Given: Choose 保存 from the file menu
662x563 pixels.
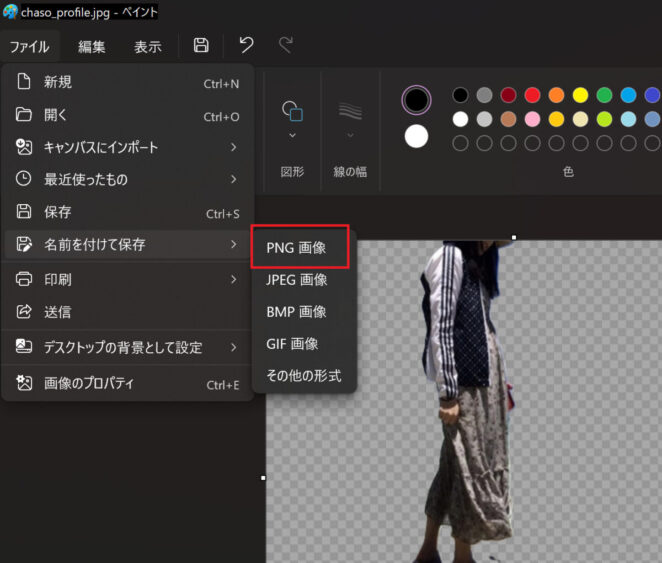Looking at the screenshot, I should pos(128,212).
